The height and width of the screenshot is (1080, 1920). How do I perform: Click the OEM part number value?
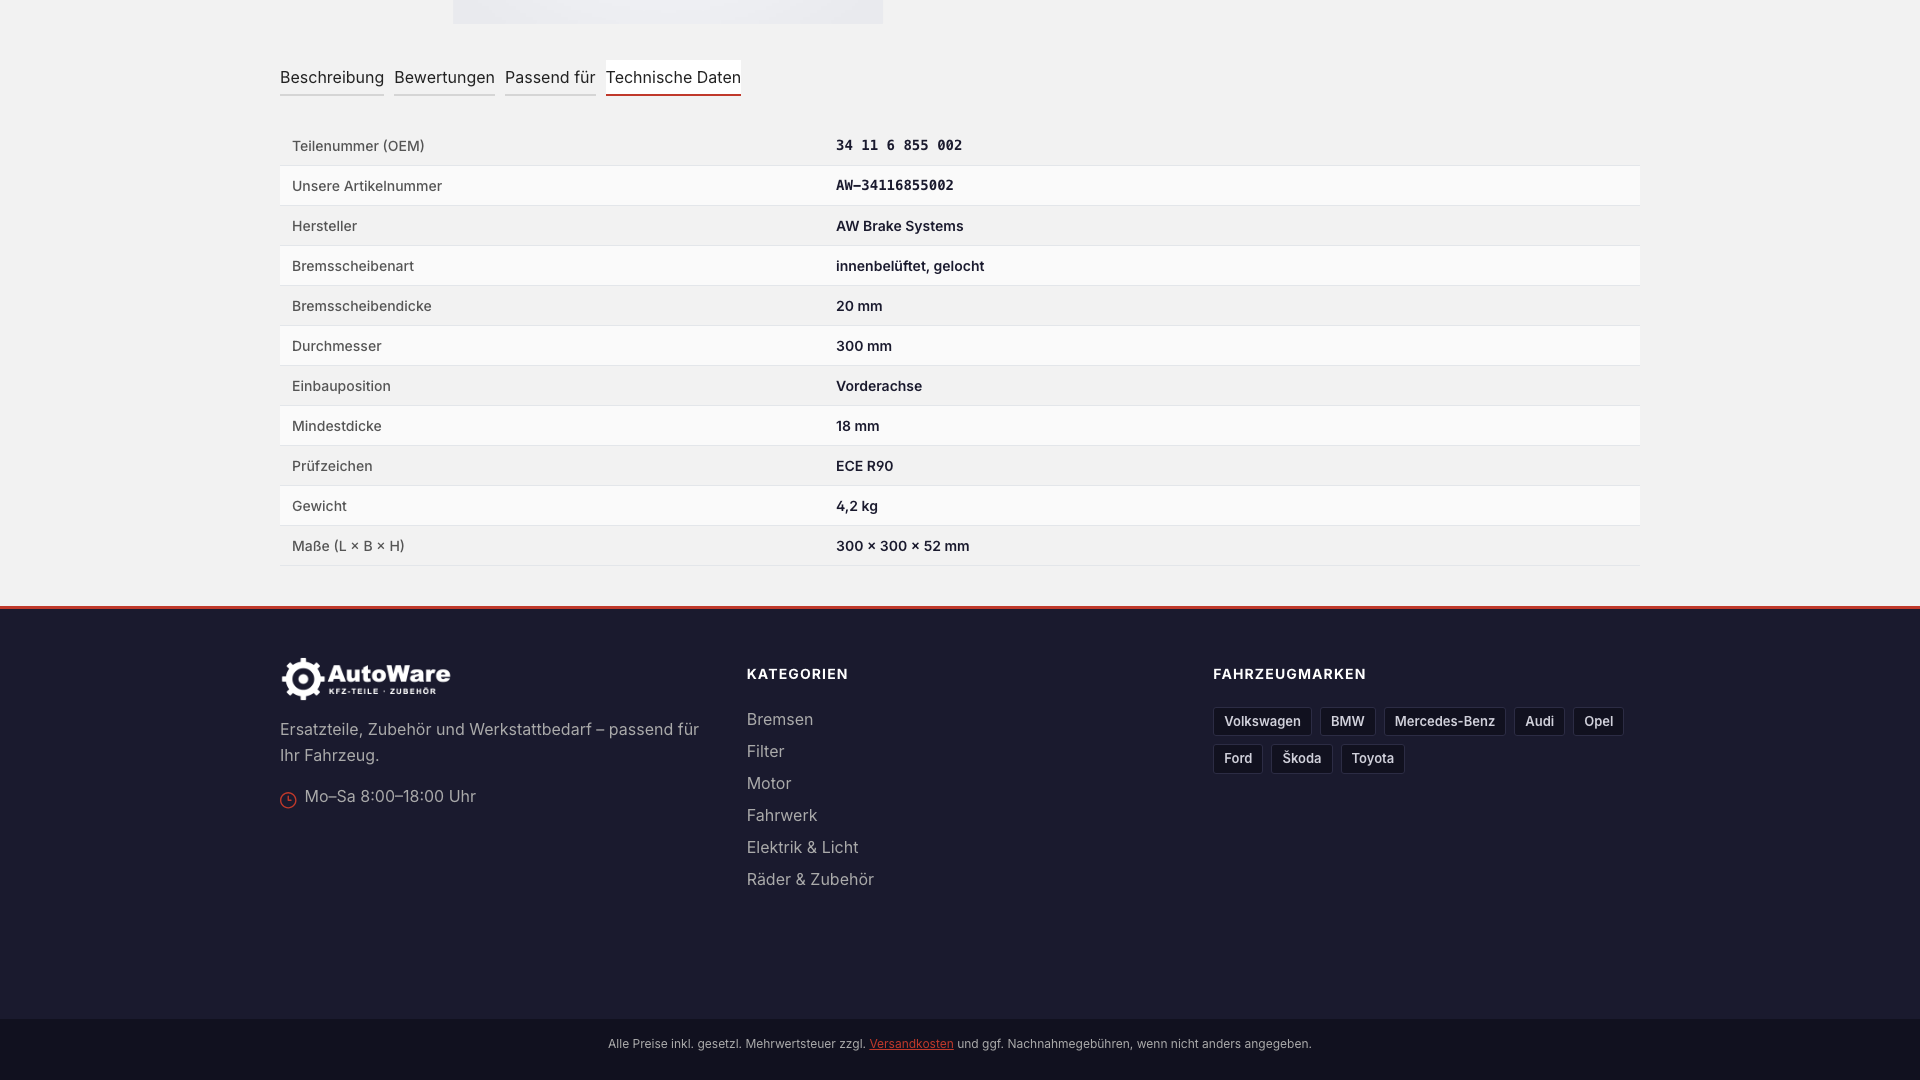click(x=899, y=145)
